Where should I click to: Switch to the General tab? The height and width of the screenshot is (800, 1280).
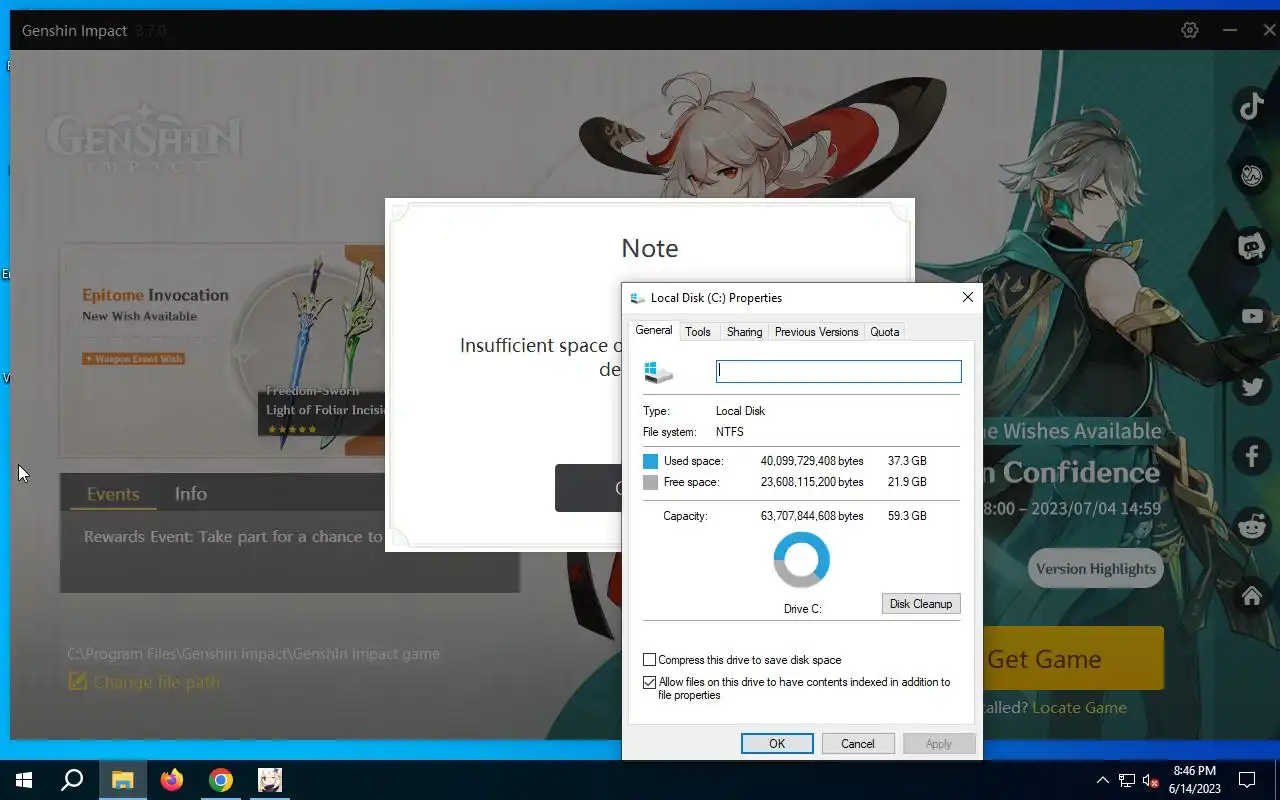pos(654,331)
